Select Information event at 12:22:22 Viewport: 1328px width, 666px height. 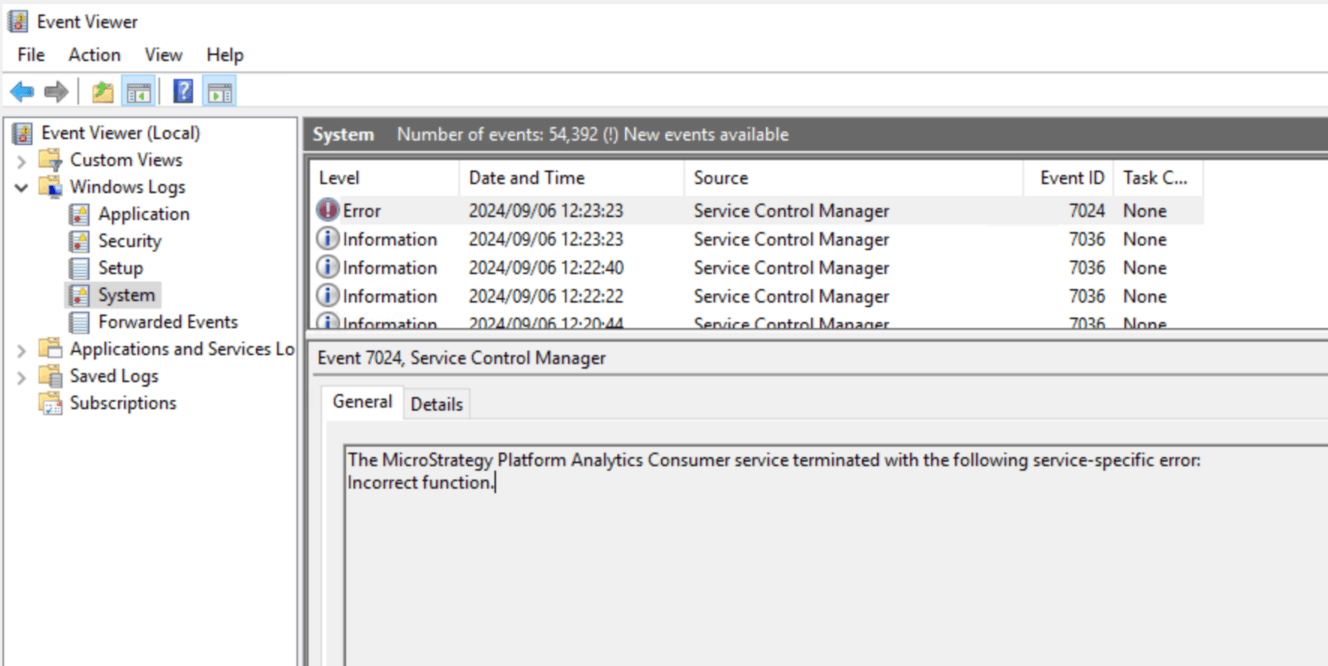click(x=757, y=296)
